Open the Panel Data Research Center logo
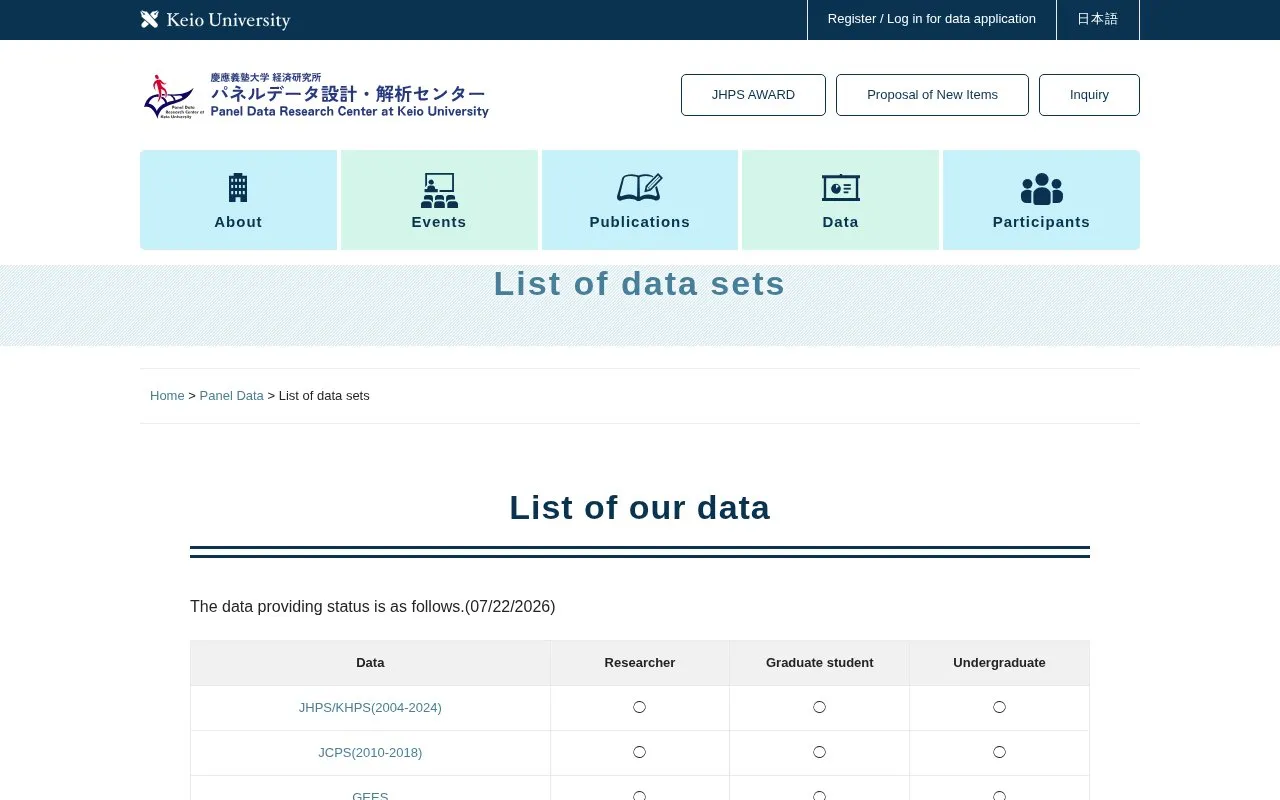1280x800 pixels. (x=315, y=96)
